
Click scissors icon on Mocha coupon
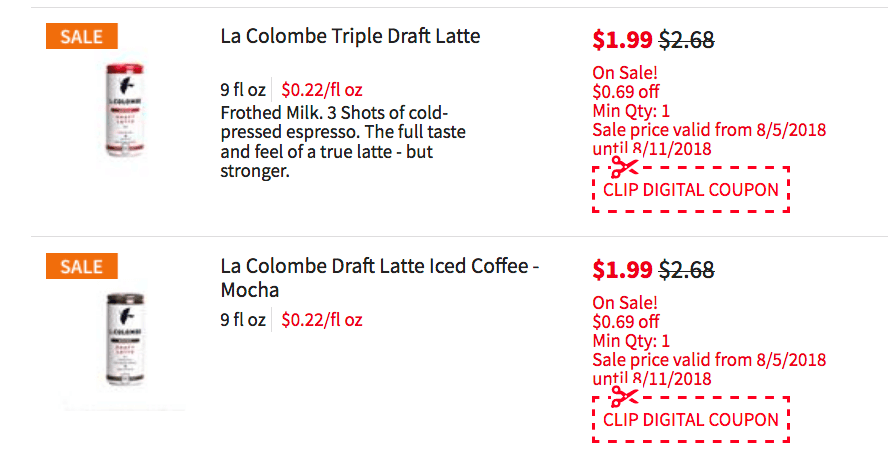click(624, 397)
